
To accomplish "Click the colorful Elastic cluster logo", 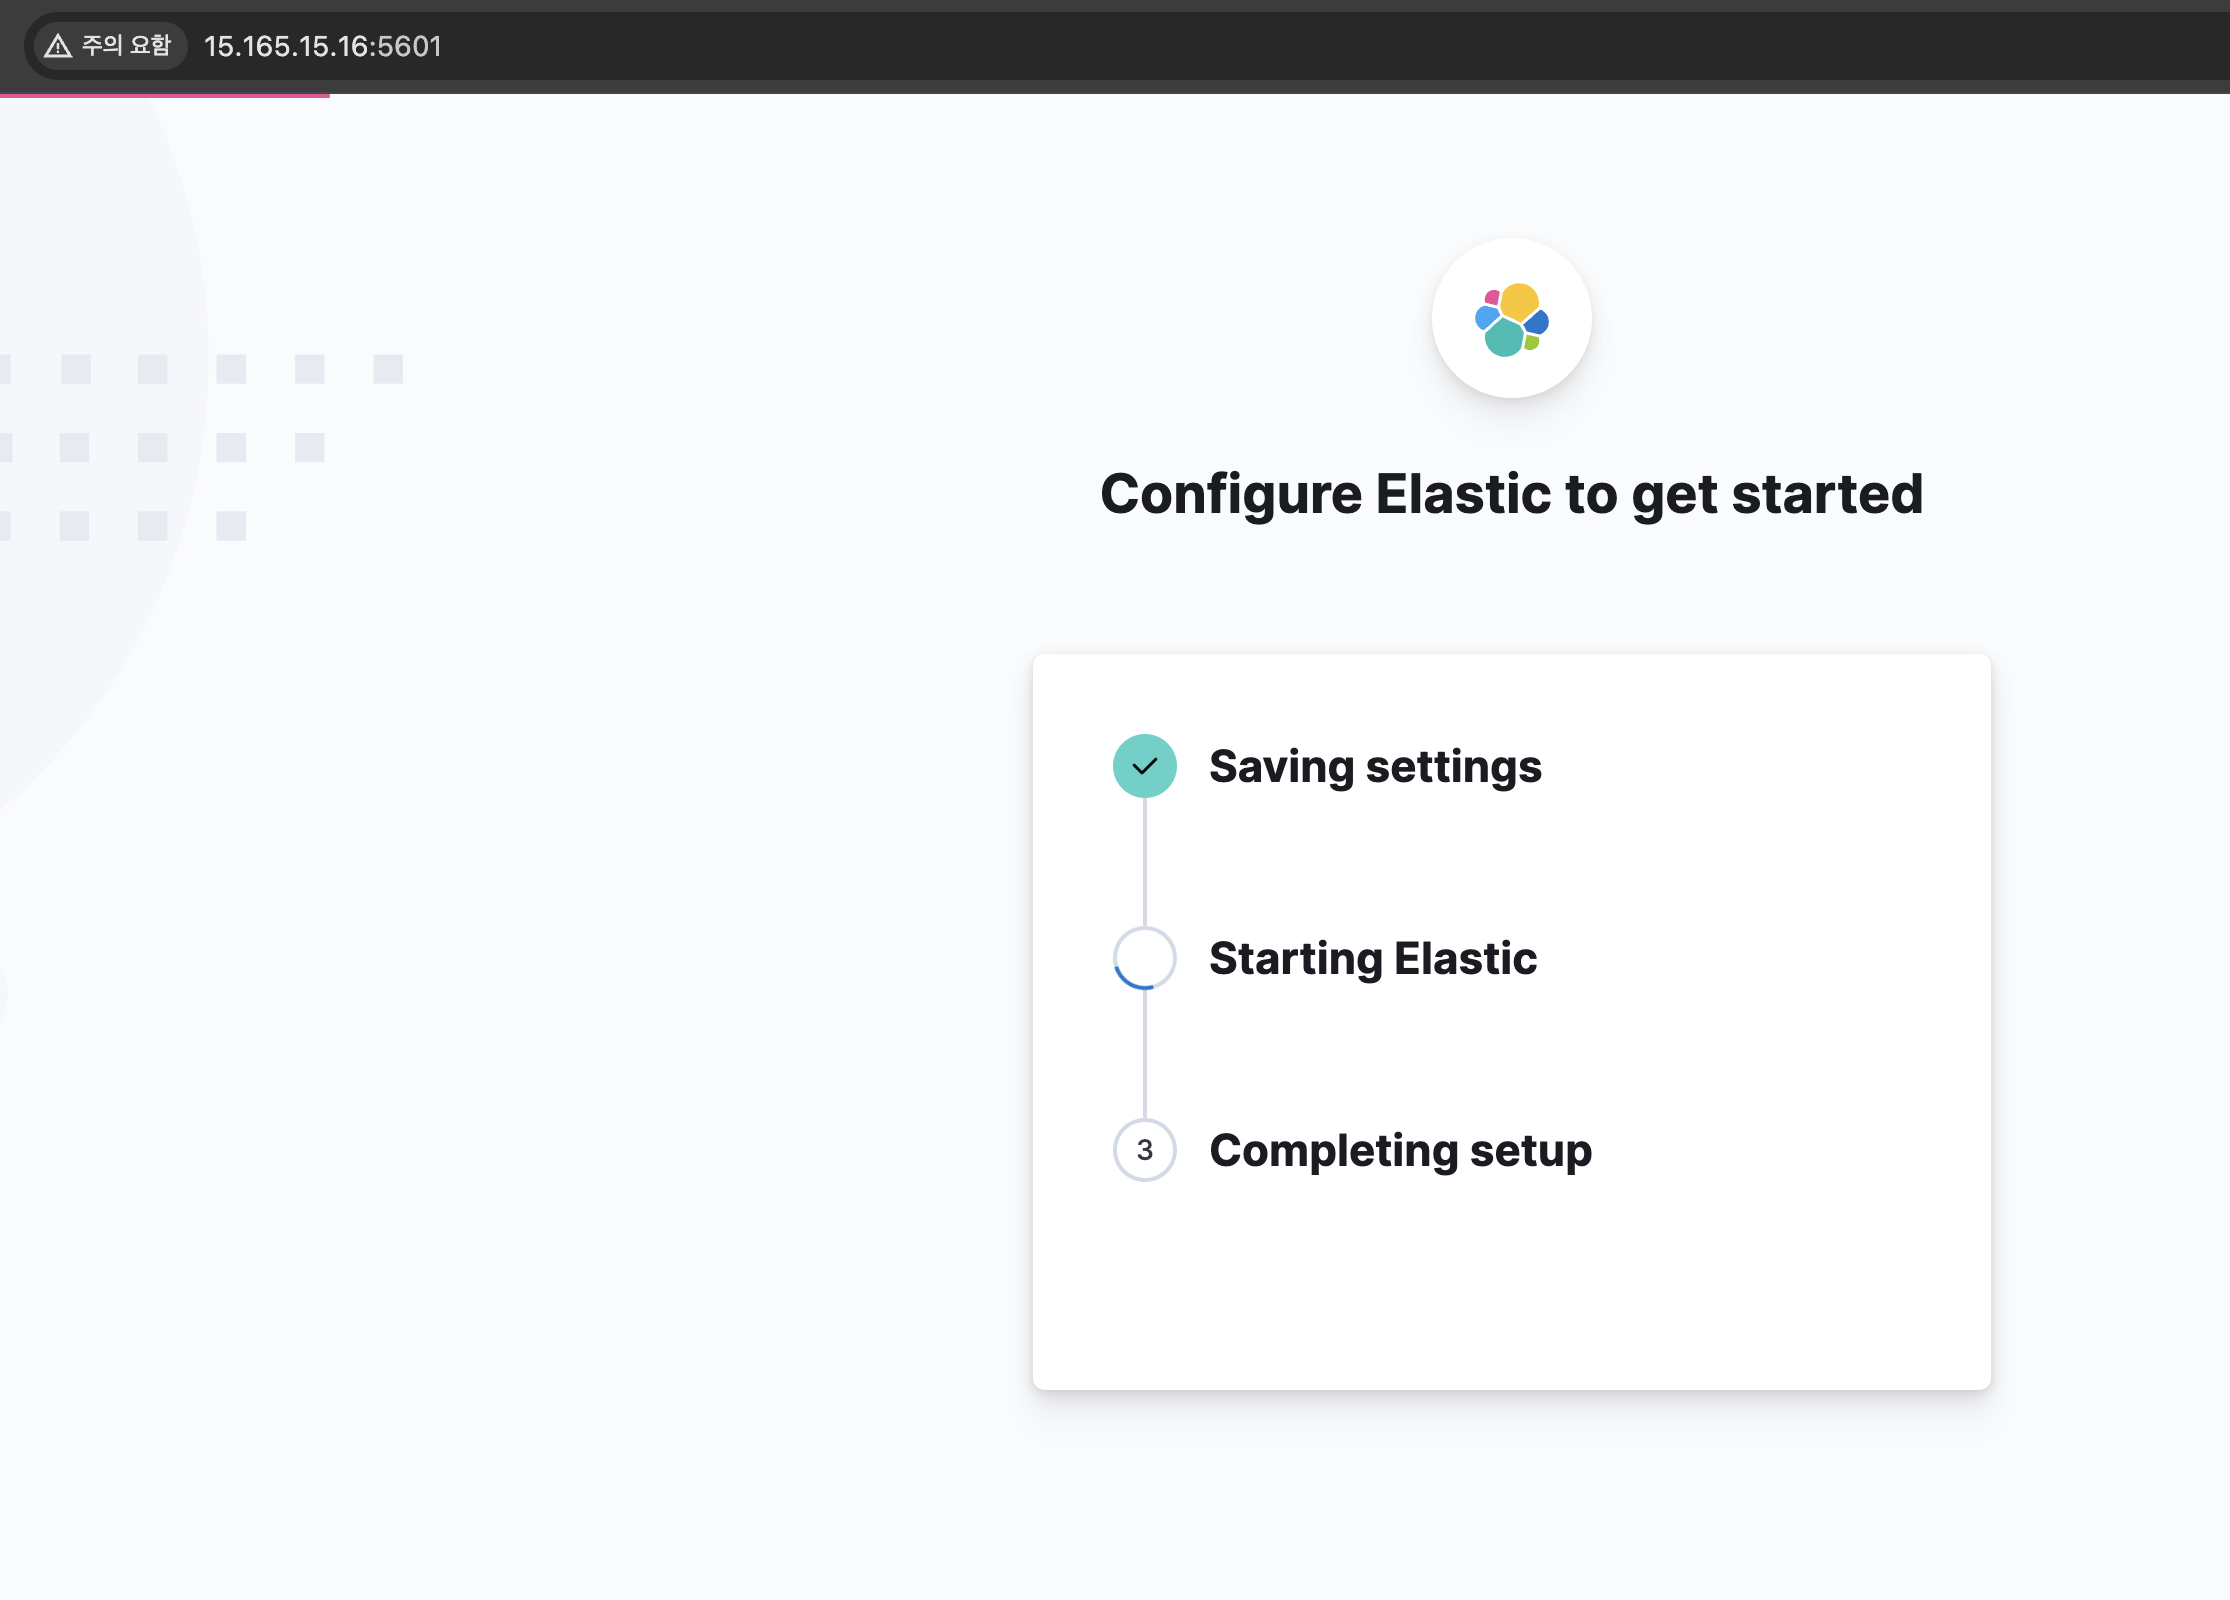I will [x=1511, y=319].
